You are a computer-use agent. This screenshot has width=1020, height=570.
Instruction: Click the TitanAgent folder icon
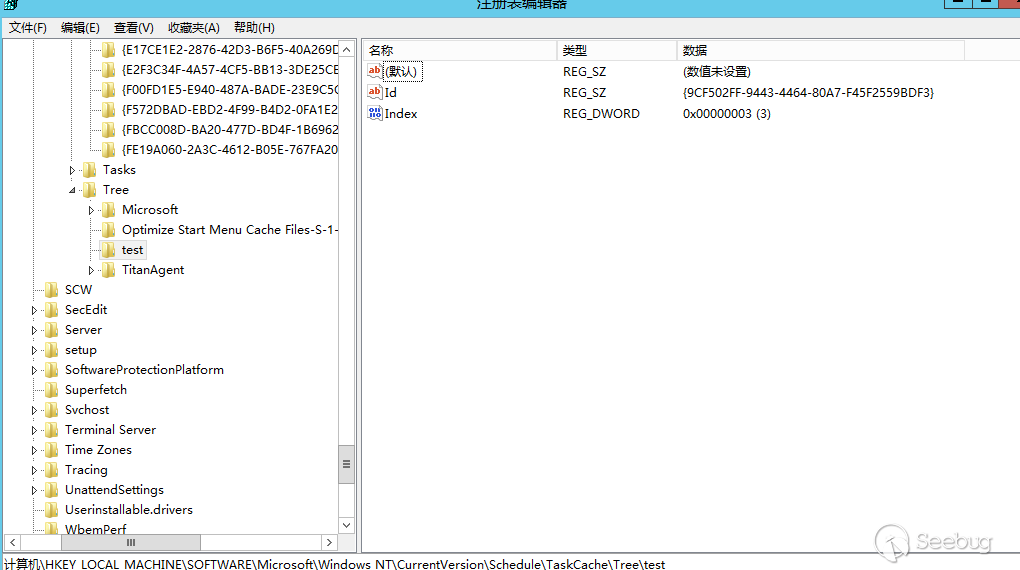coord(109,270)
